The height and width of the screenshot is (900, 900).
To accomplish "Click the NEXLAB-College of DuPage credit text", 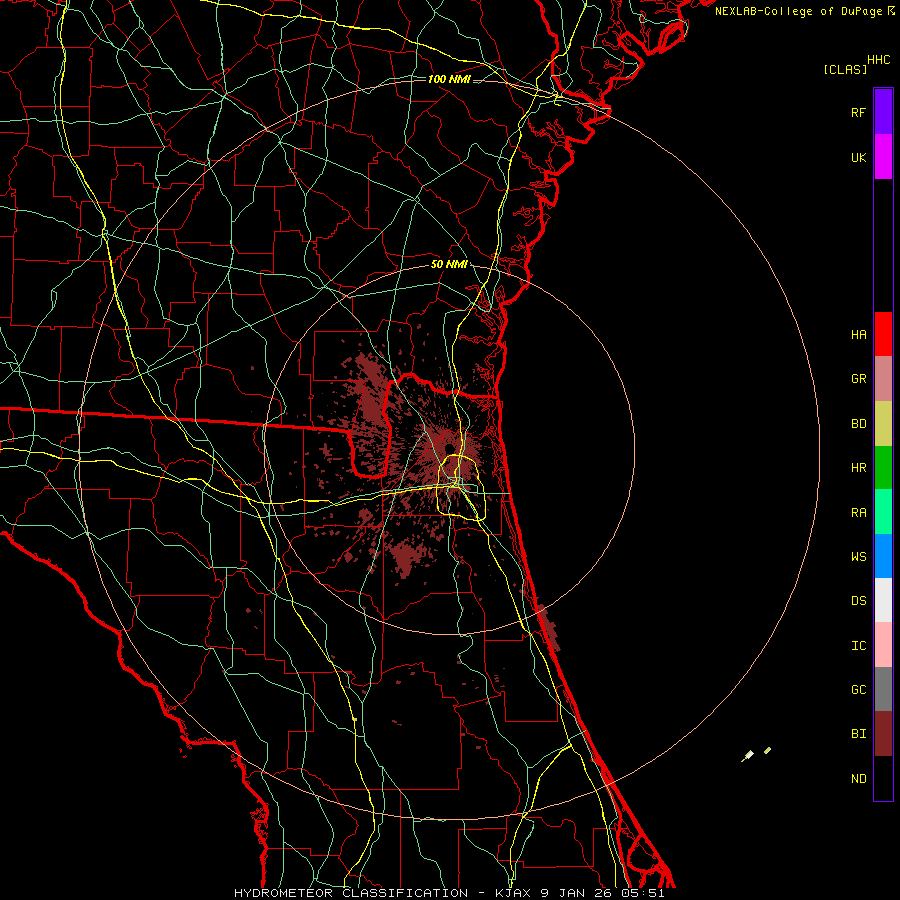I will click(798, 11).
